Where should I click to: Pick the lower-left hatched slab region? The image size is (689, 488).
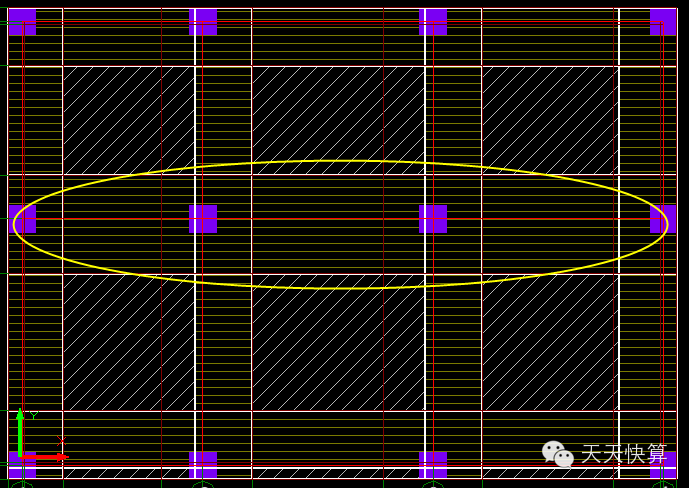(x=129, y=343)
